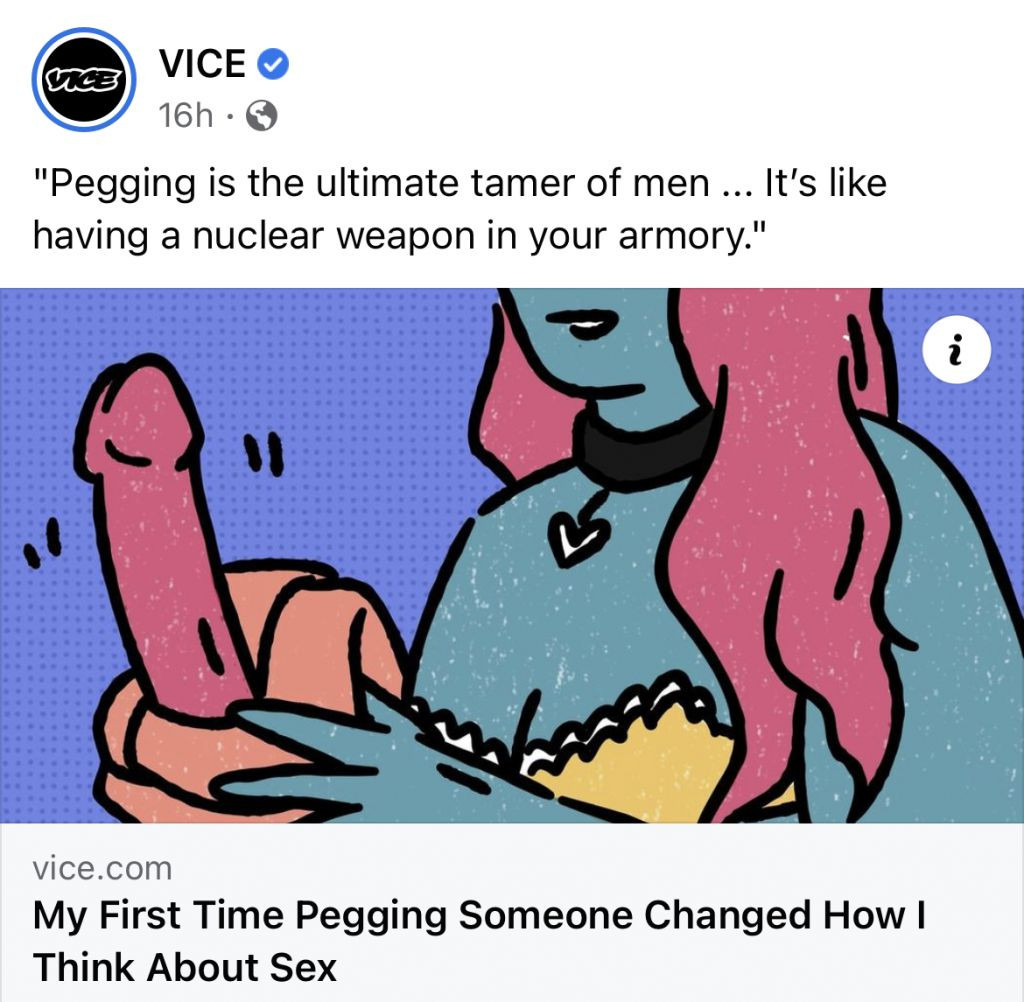Click the heart pendant in the illustration

(578, 538)
